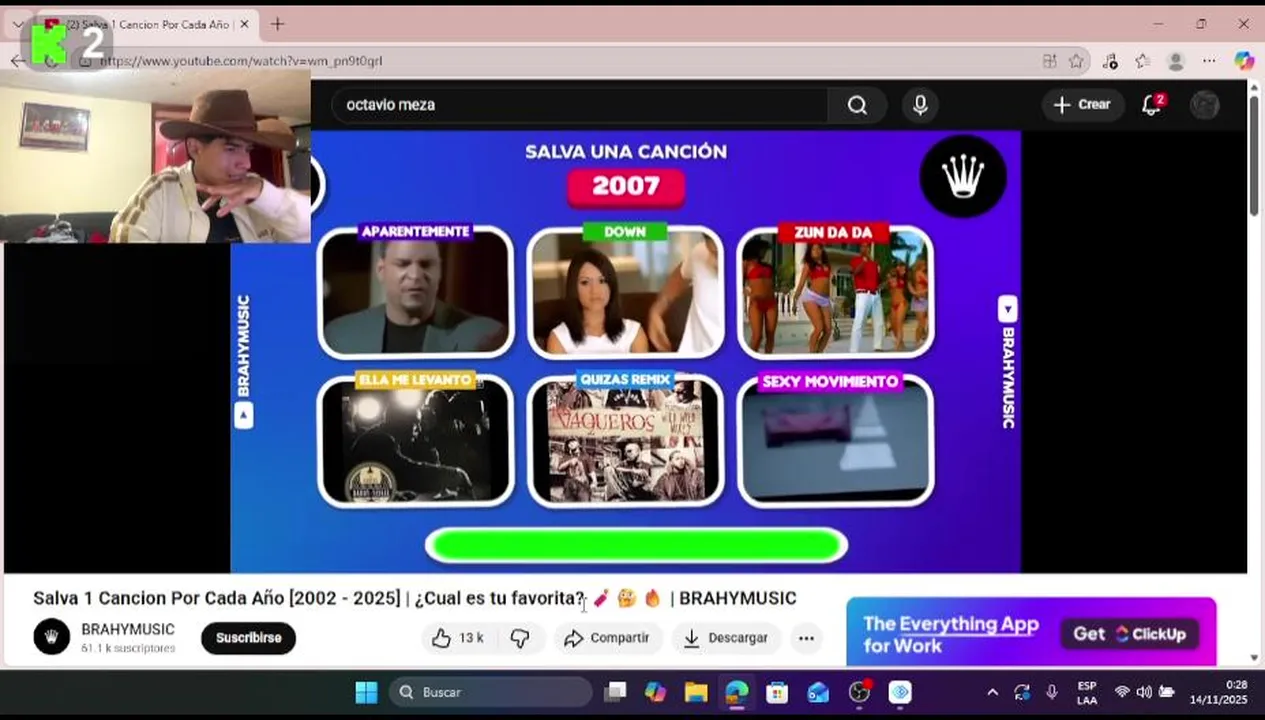Open the BRAHYMUSIC channel avatar

[x=52, y=637]
